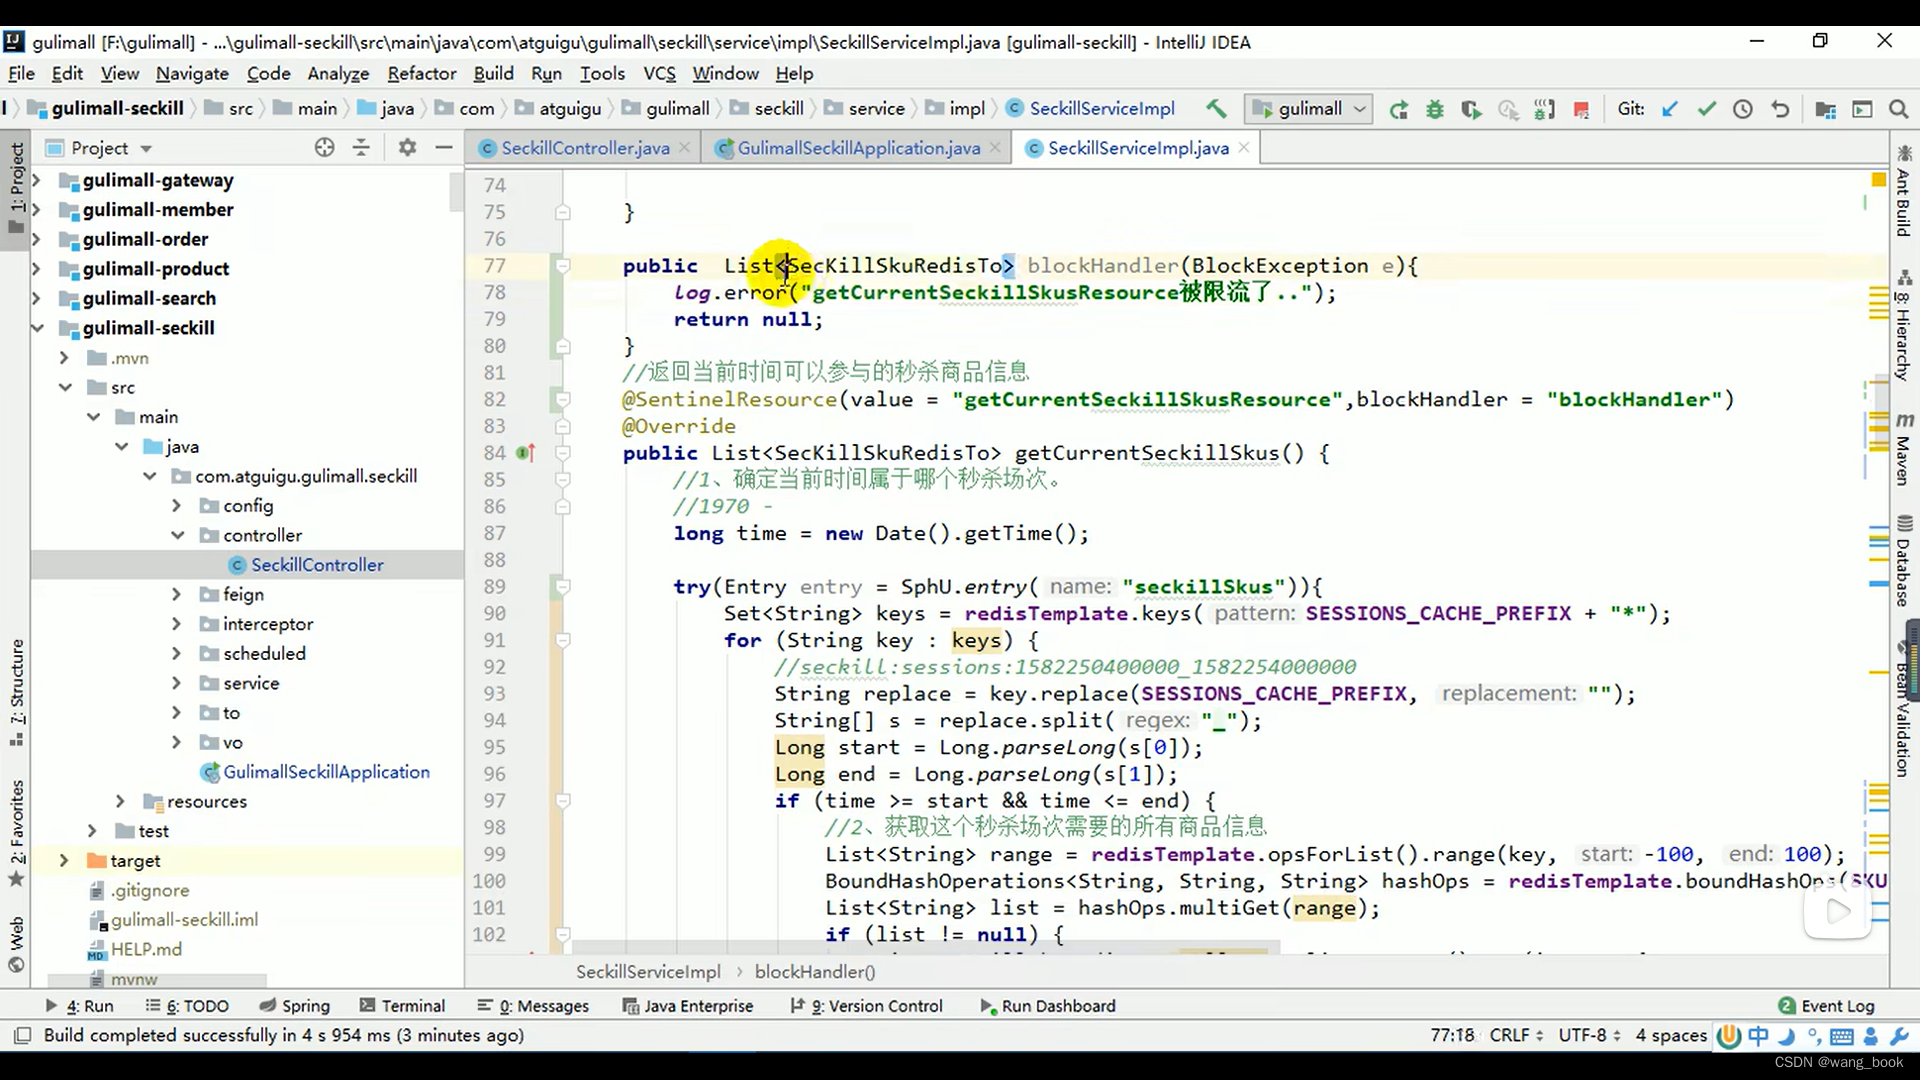The width and height of the screenshot is (1920, 1080).
Task: Click the Build project hammer icon
Action: 1216,109
